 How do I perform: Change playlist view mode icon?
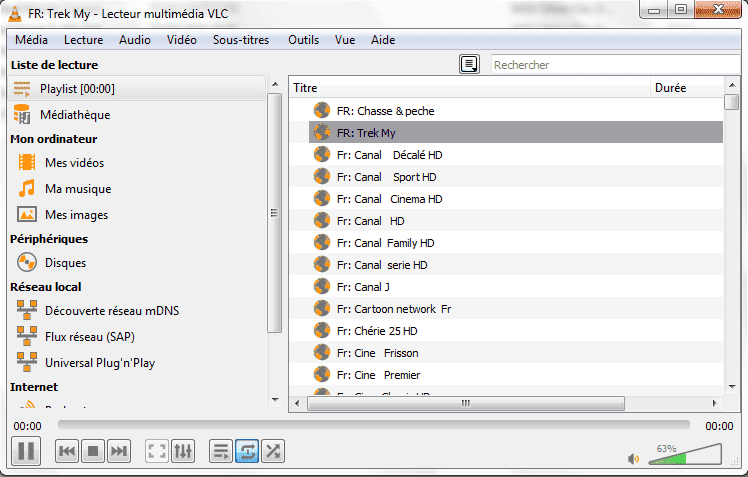pyautogui.click(x=469, y=64)
